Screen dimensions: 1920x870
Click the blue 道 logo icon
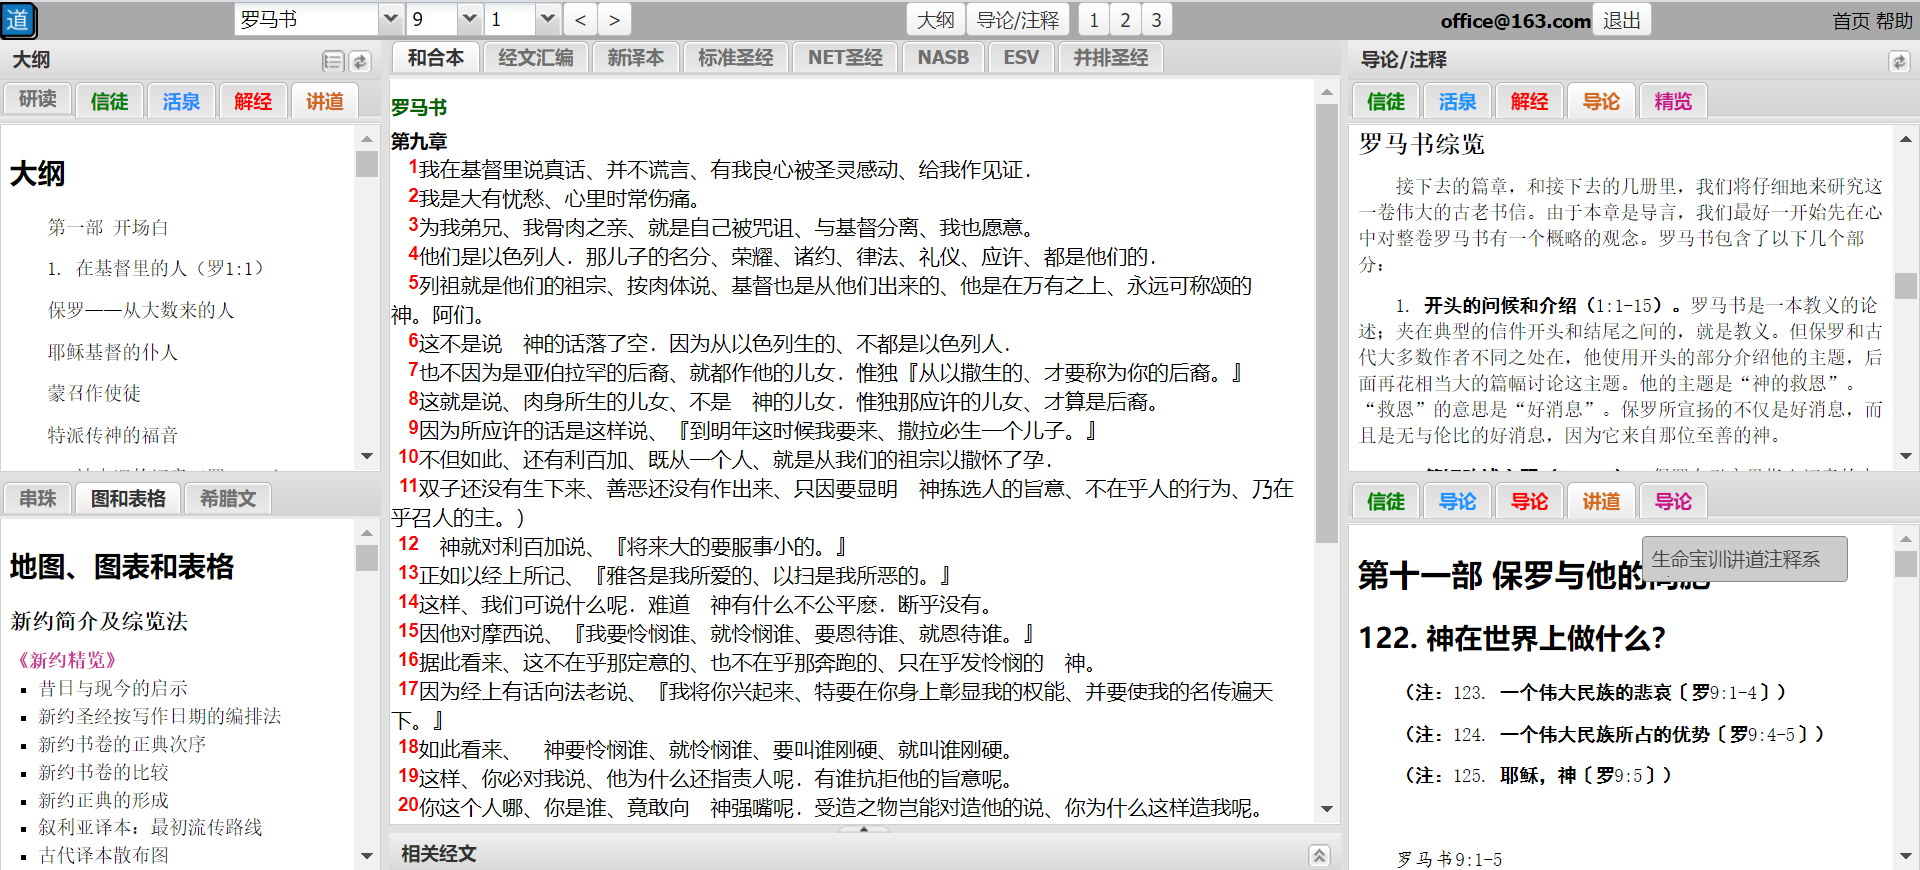click(19, 20)
